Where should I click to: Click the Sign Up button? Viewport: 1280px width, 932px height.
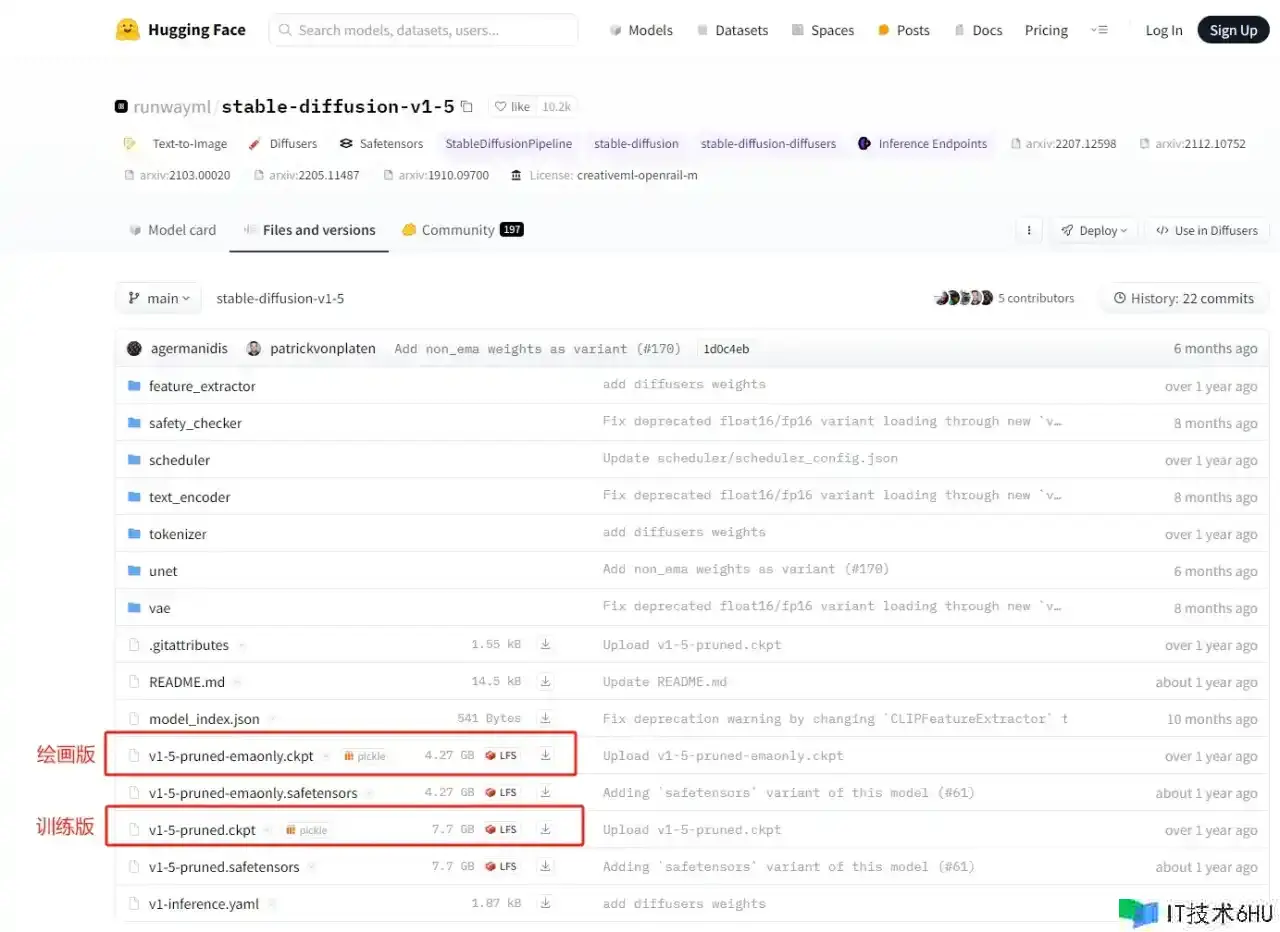tap(1233, 30)
